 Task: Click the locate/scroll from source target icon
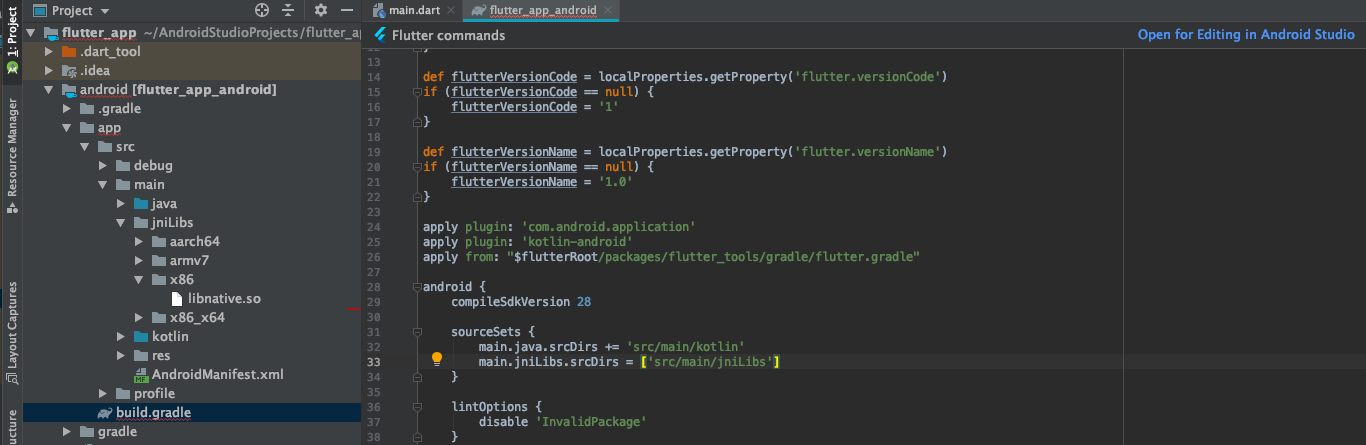pos(262,10)
